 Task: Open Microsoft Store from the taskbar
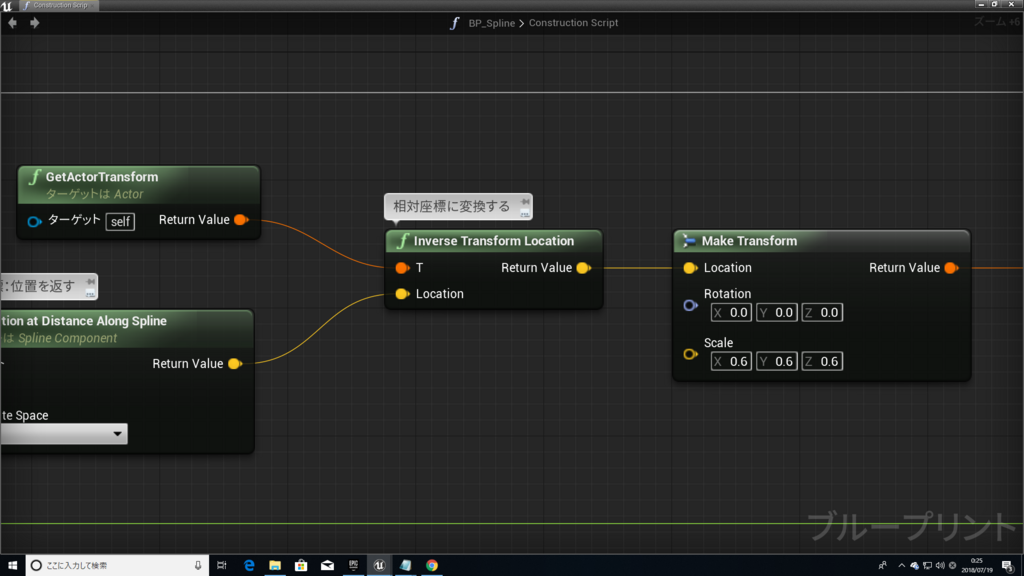301,566
